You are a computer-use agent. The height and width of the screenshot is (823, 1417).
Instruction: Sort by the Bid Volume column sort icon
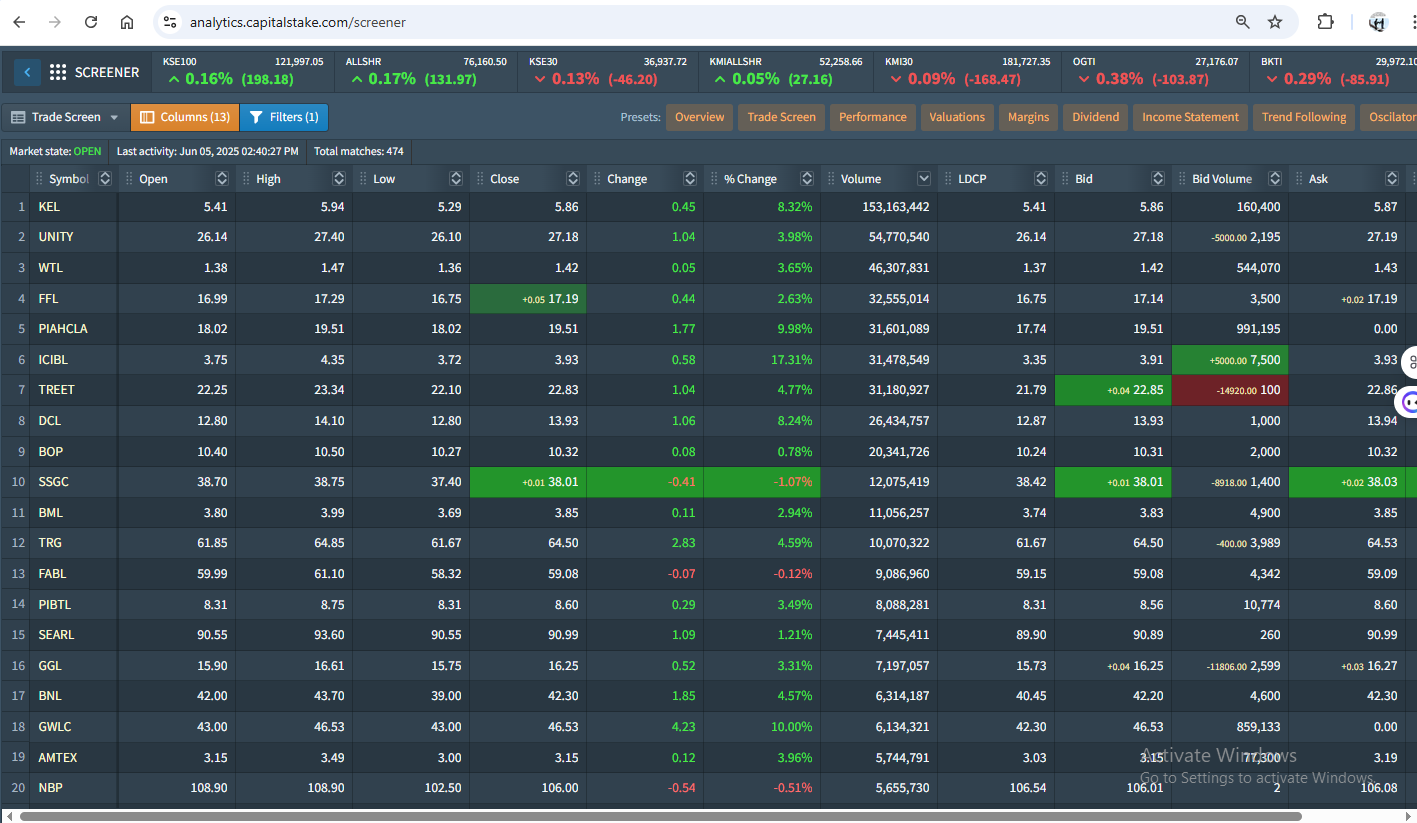pyautogui.click(x=1275, y=179)
